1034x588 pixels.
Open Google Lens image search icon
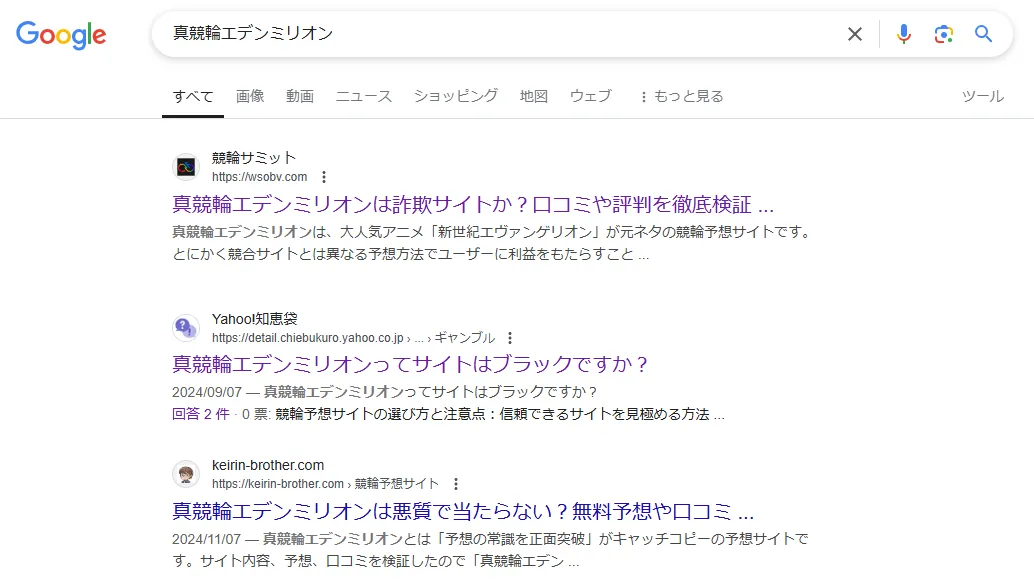[x=944, y=34]
